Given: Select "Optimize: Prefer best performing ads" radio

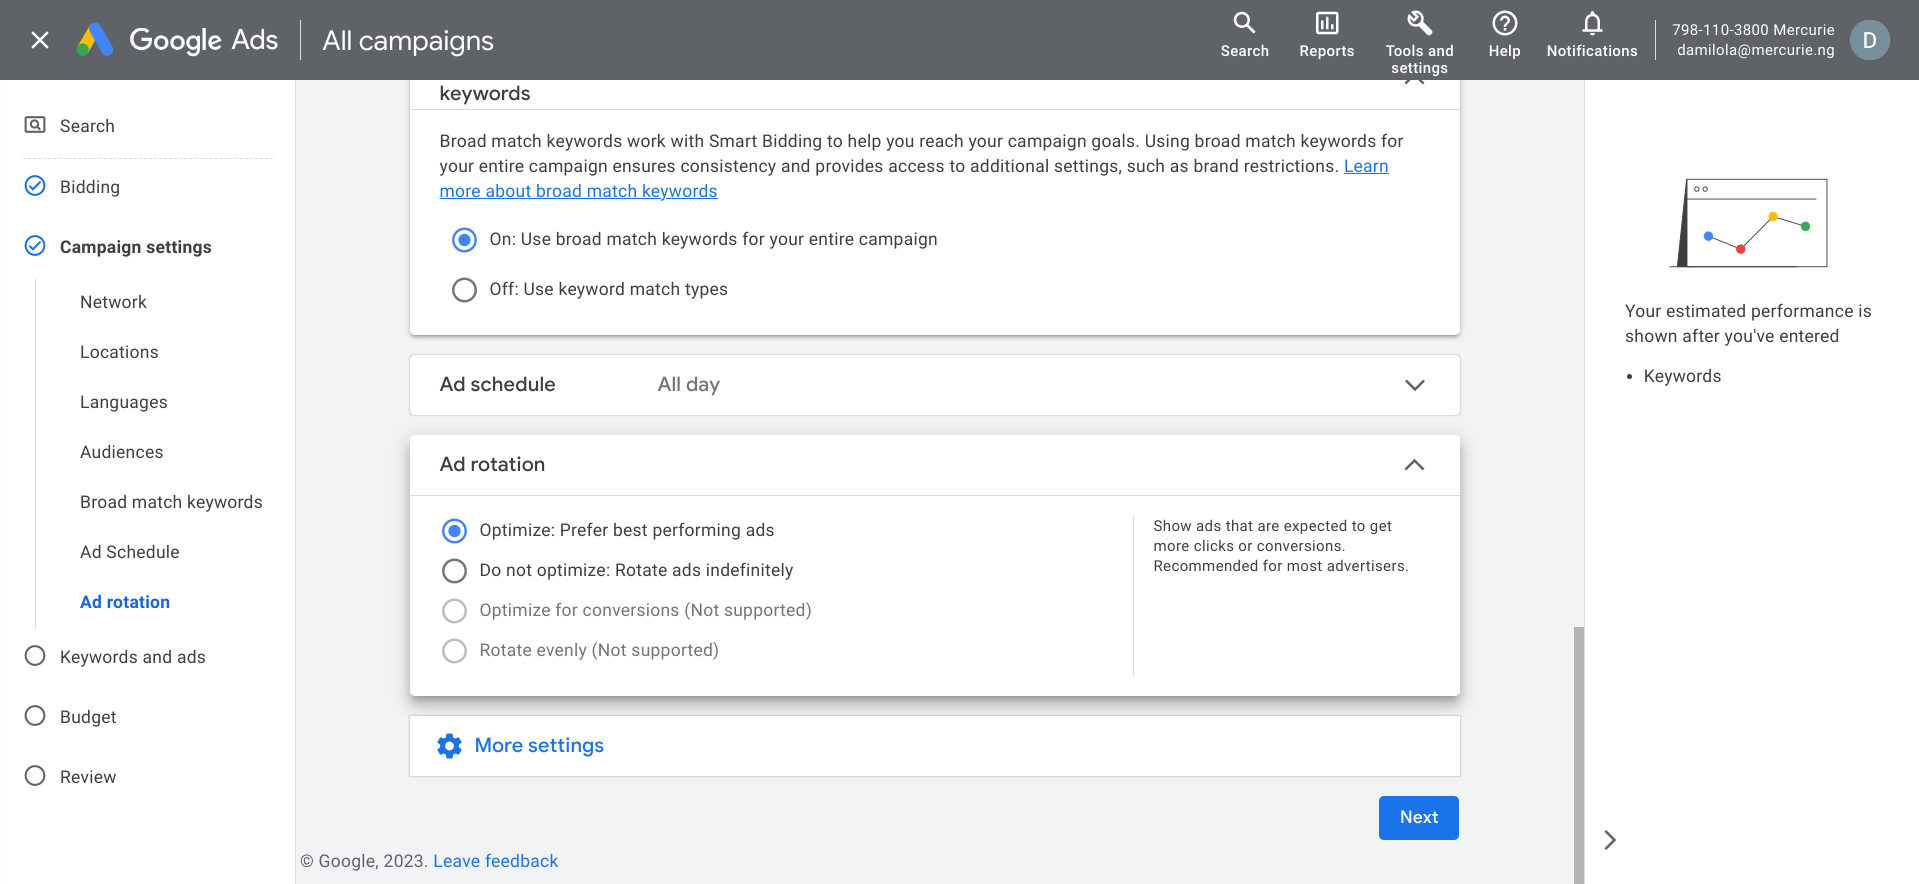Looking at the screenshot, I should (x=454, y=530).
